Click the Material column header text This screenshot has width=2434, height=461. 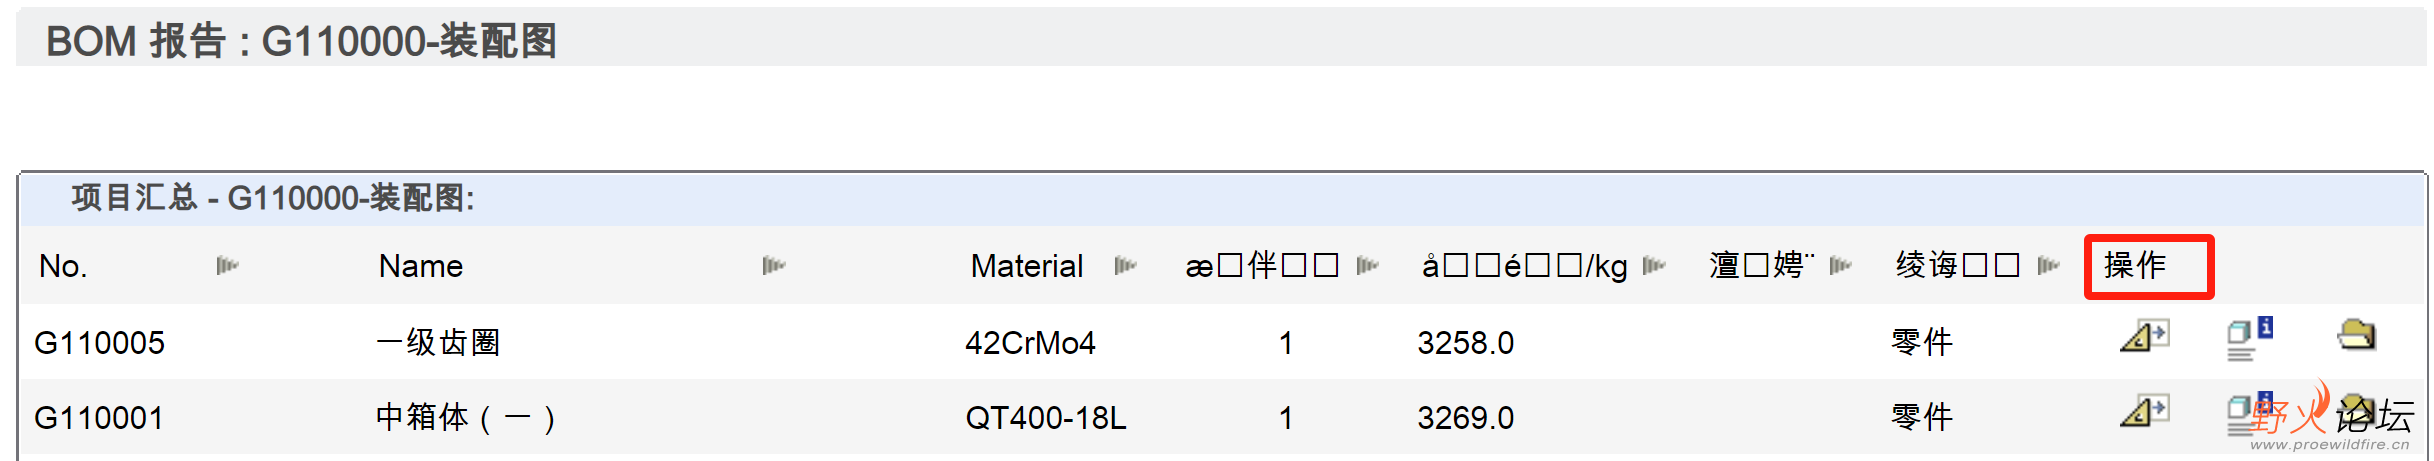point(1026,266)
